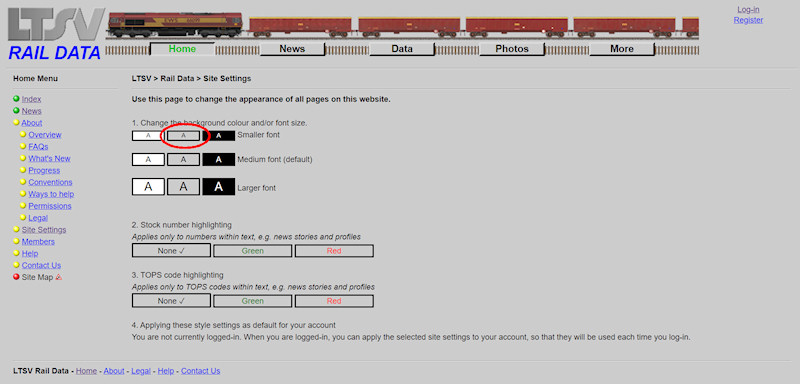This screenshot has width=800, height=384.
Task: Open Contact Us in the sidebar
Action: [x=41, y=265]
